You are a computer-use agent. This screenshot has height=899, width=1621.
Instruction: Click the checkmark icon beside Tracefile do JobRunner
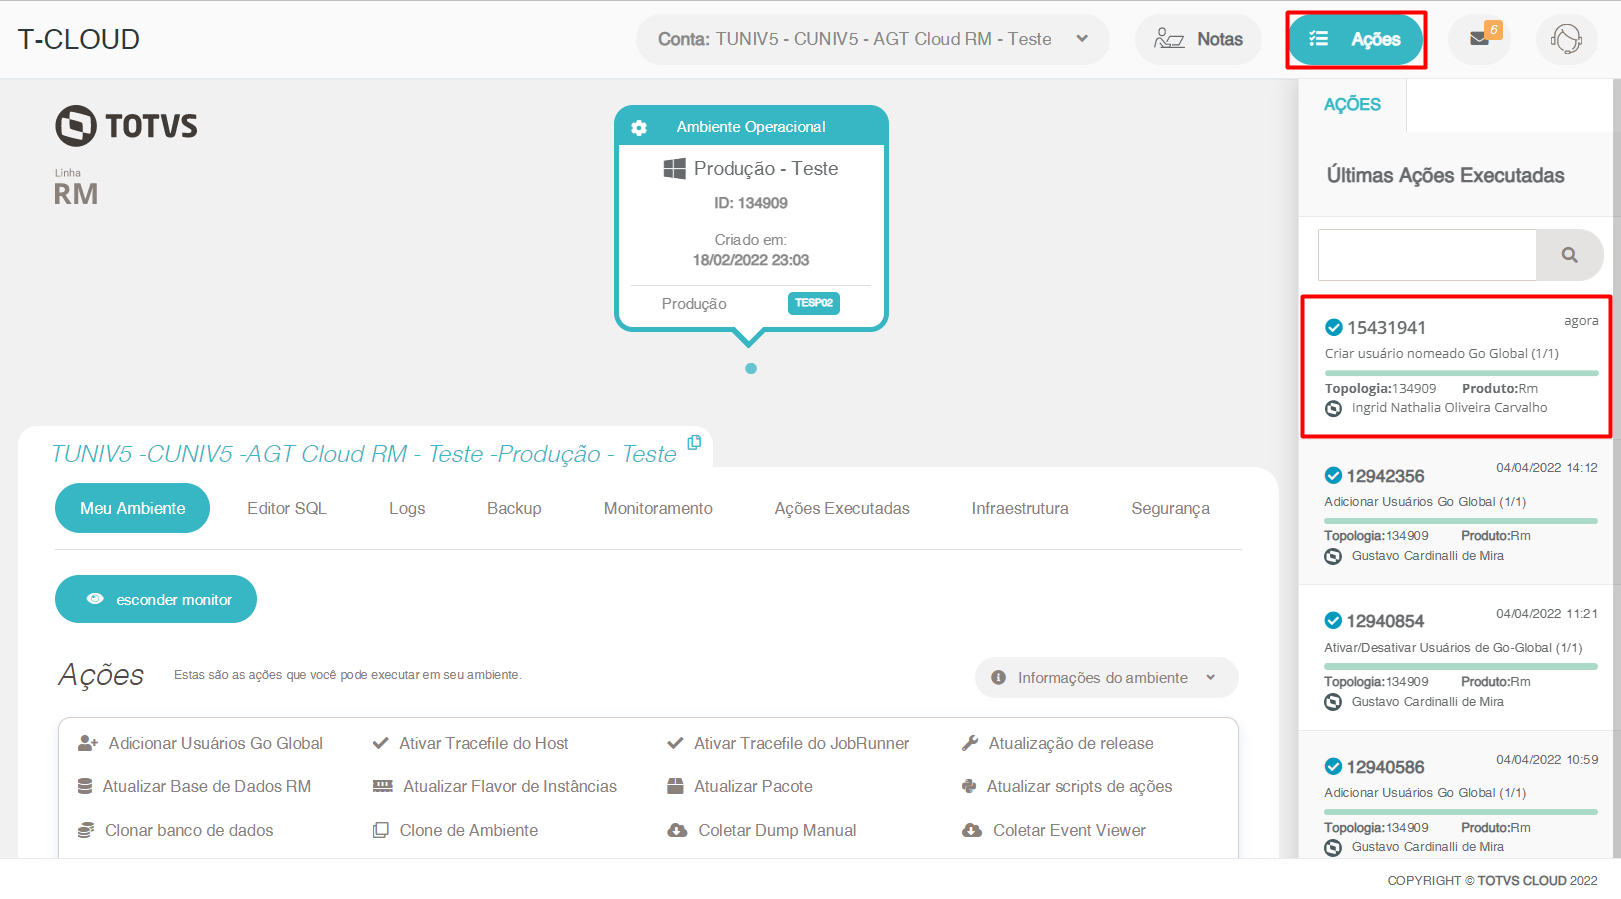[675, 743]
